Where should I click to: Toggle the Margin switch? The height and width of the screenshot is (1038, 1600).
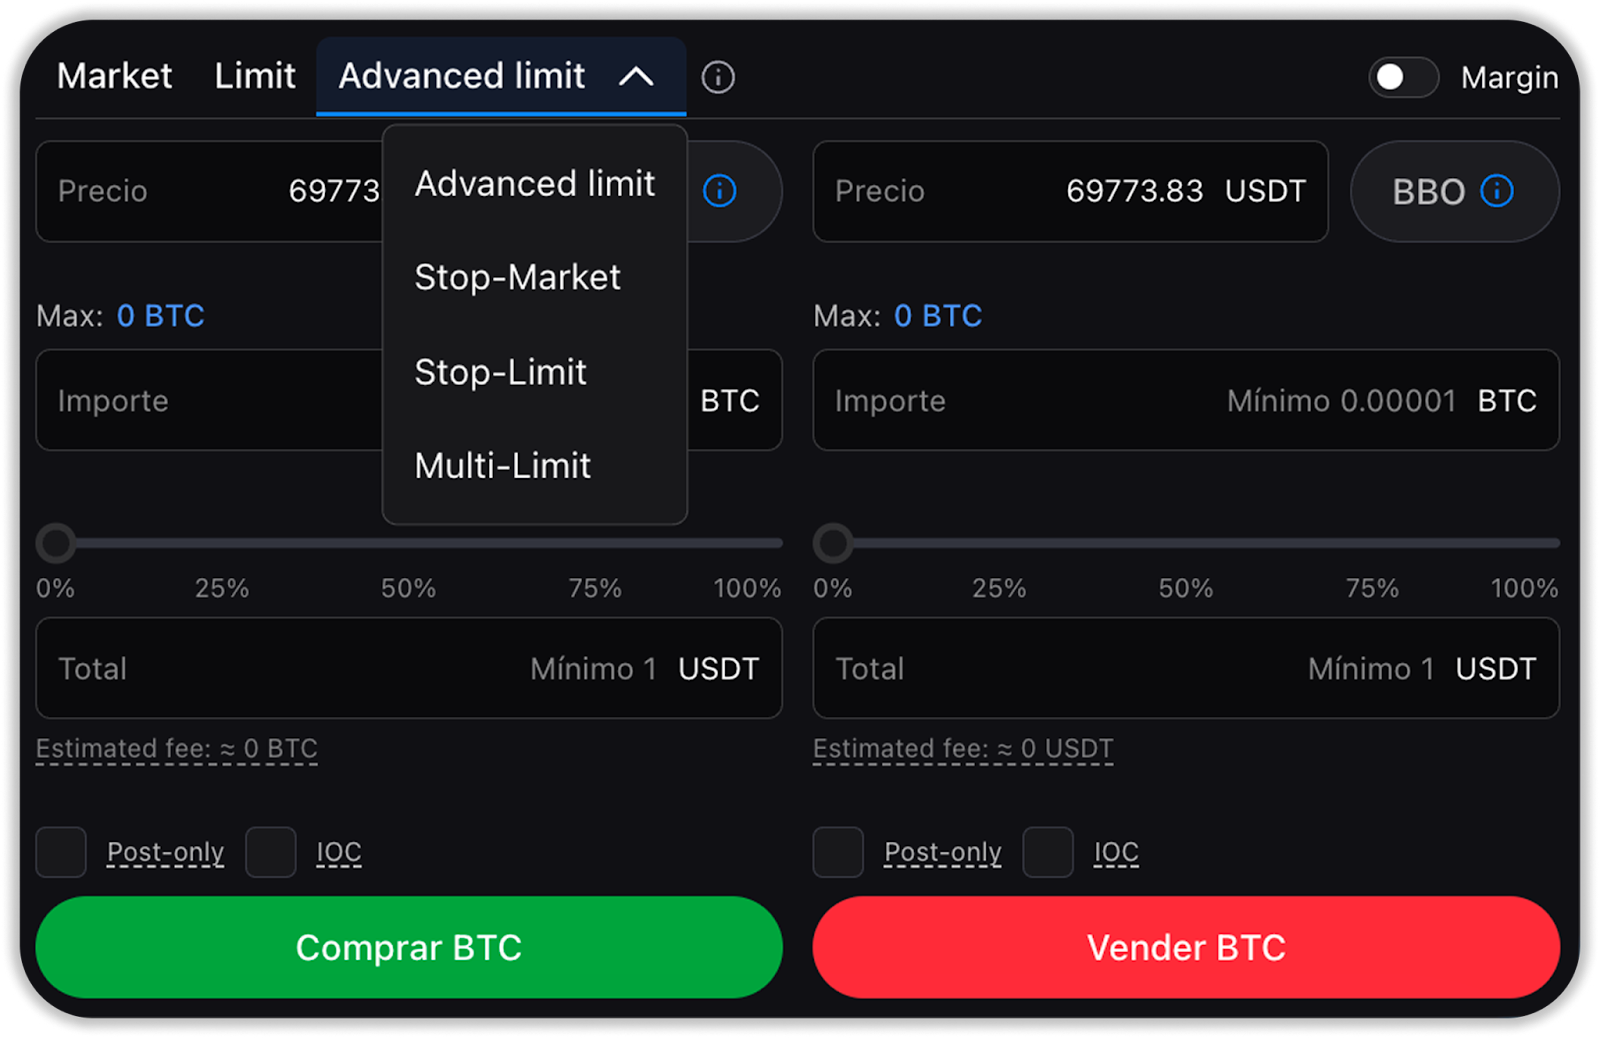(1402, 77)
